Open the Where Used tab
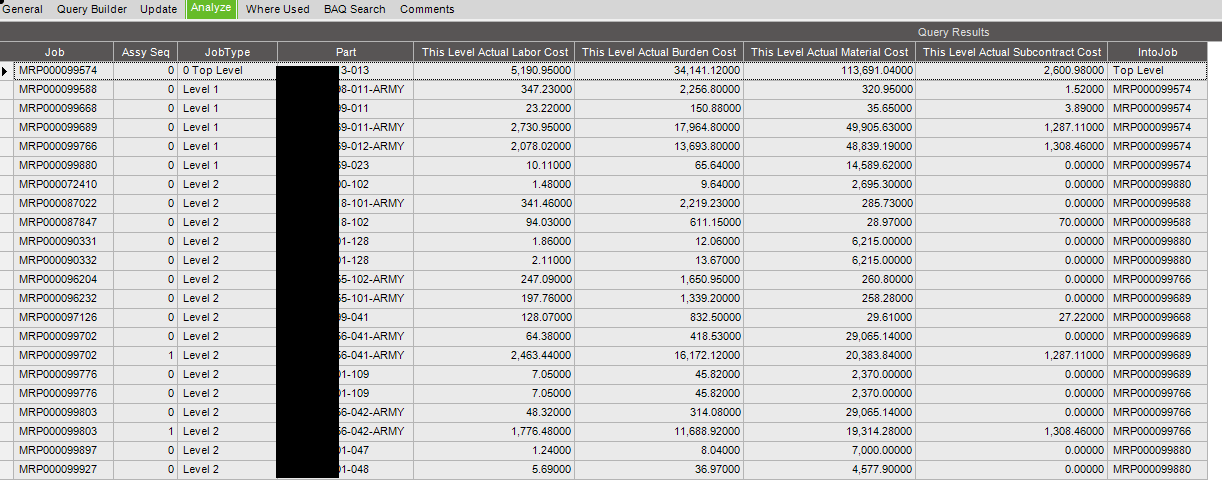 pyautogui.click(x=278, y=9)
